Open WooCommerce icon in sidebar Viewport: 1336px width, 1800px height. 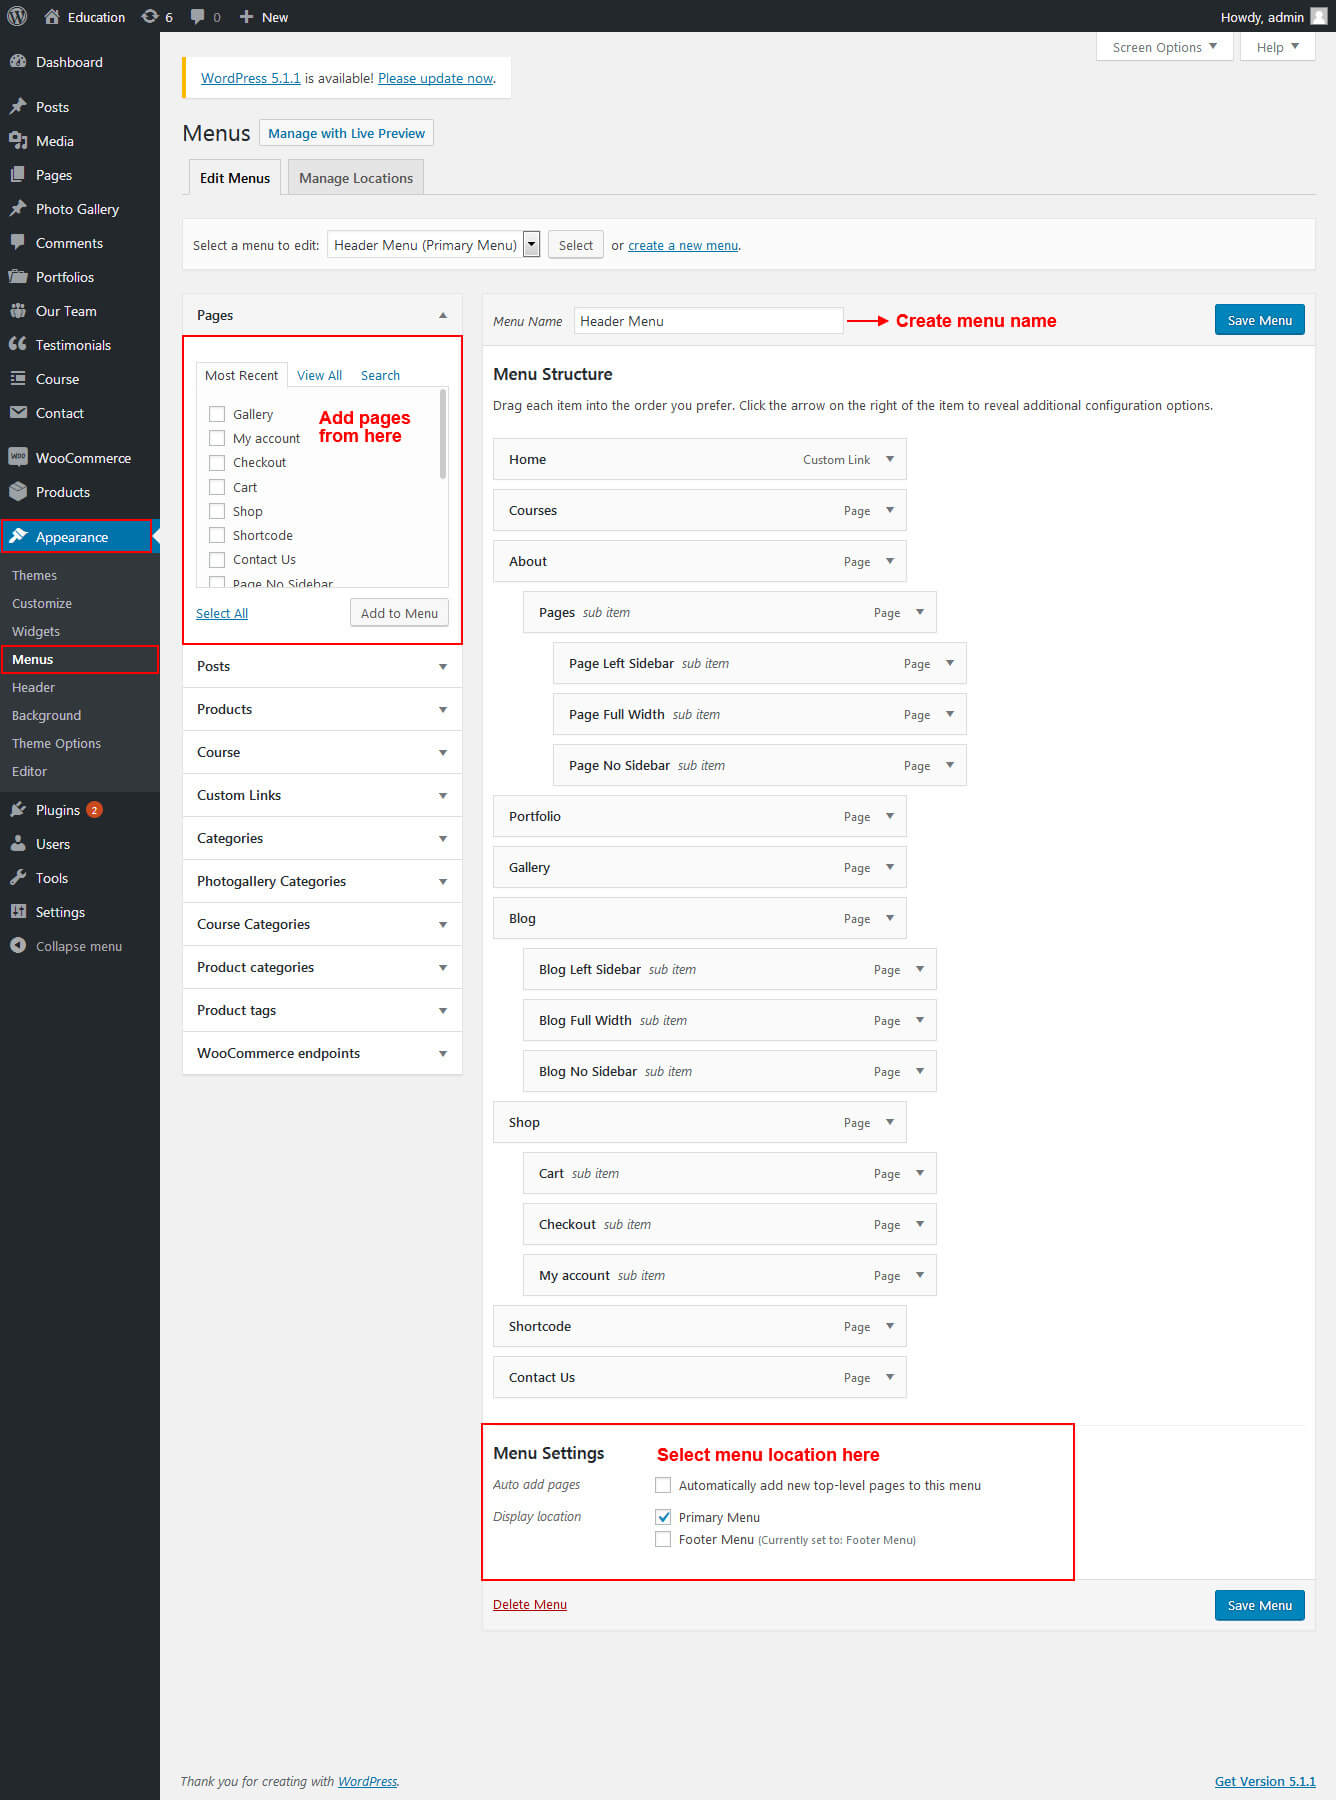(x=18, y=457)
